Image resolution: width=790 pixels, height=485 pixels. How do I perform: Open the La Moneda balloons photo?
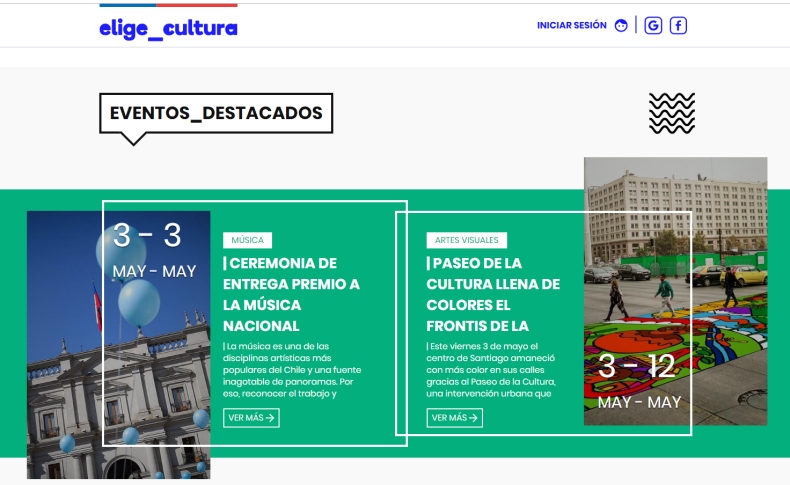118,344
